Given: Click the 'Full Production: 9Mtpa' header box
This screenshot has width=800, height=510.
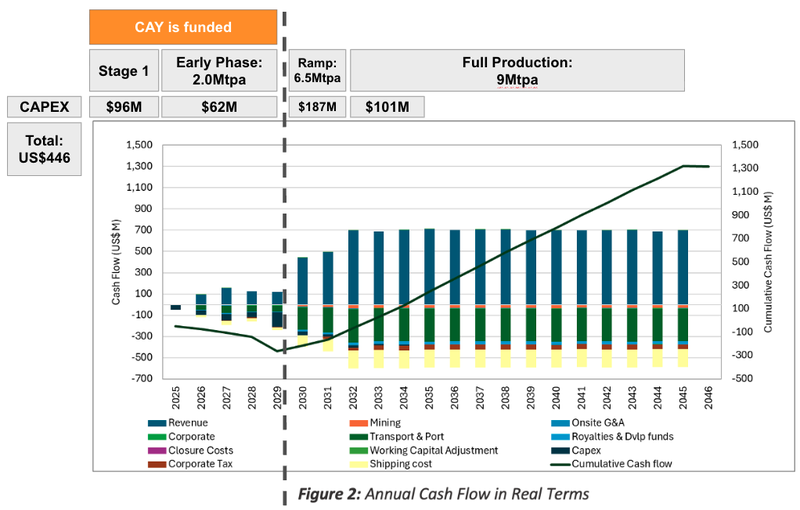Looking at the screenshot, I should click(517, 70).
